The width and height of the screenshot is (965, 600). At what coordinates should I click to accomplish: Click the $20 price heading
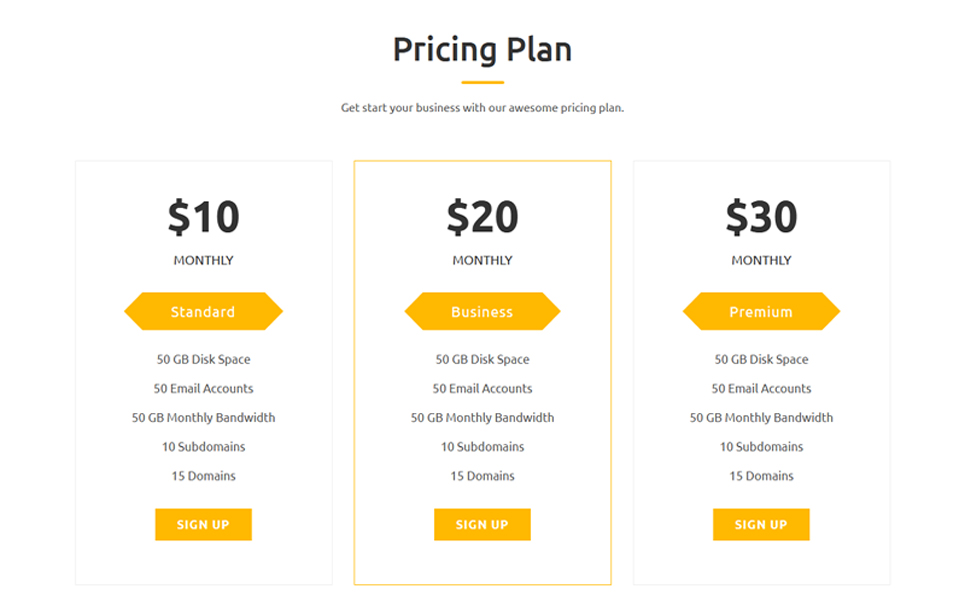point(482,217)
